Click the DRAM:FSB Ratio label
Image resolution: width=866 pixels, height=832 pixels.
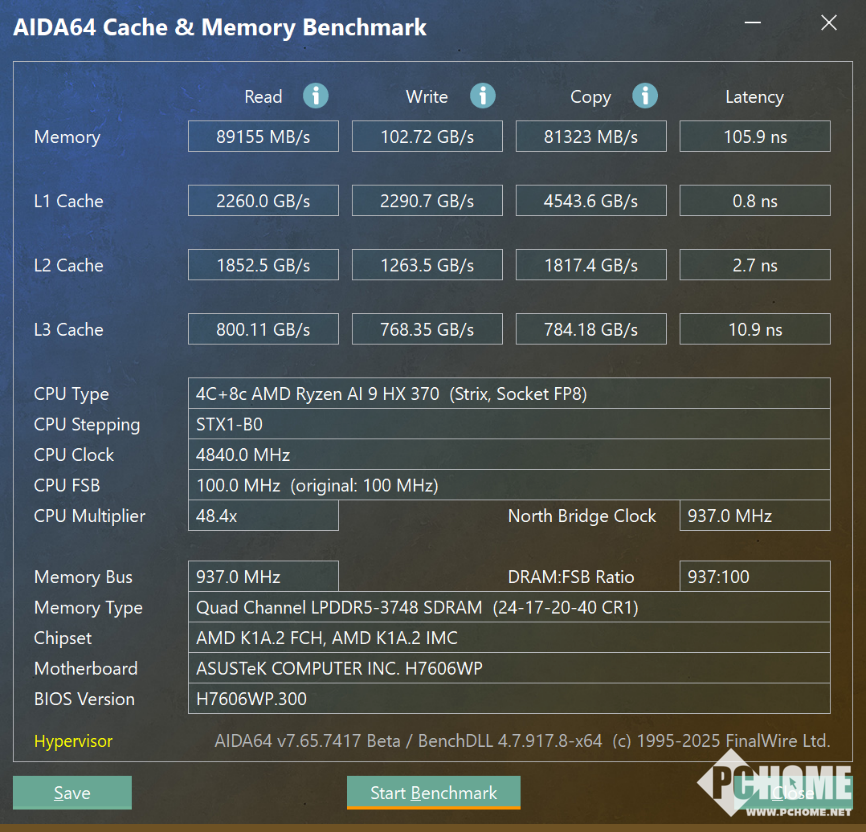click(571, 577)
